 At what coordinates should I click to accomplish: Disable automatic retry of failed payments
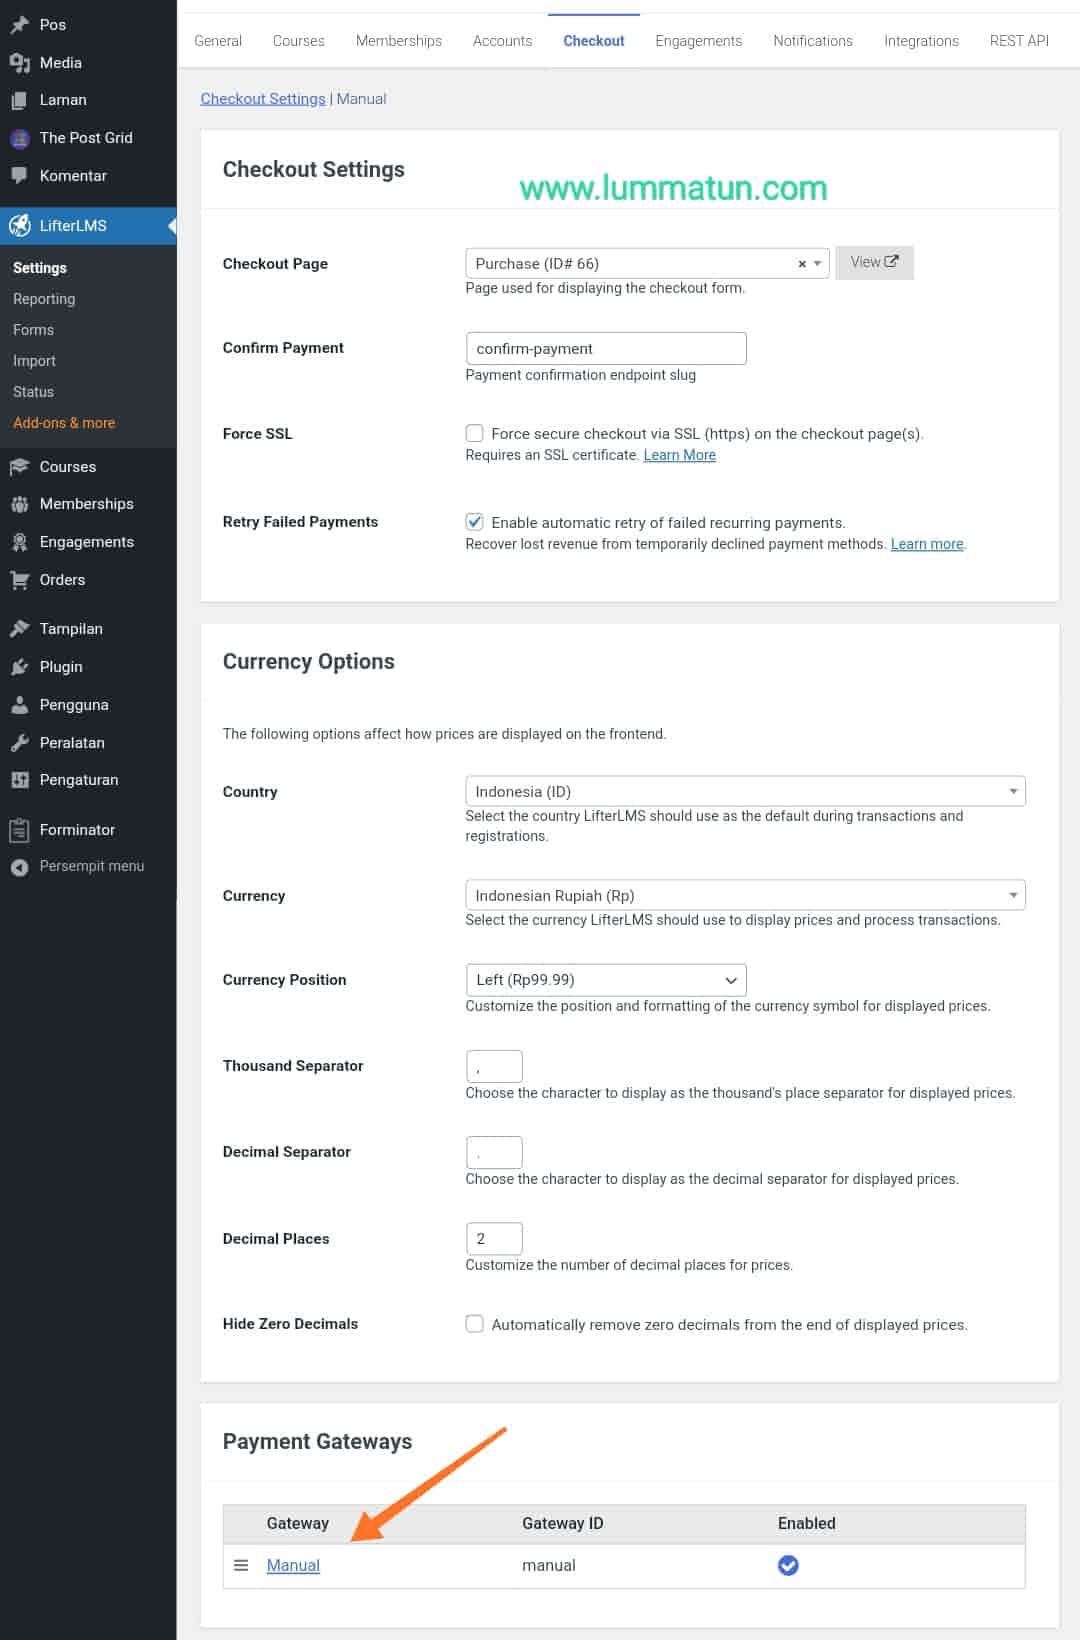[475, 522]
